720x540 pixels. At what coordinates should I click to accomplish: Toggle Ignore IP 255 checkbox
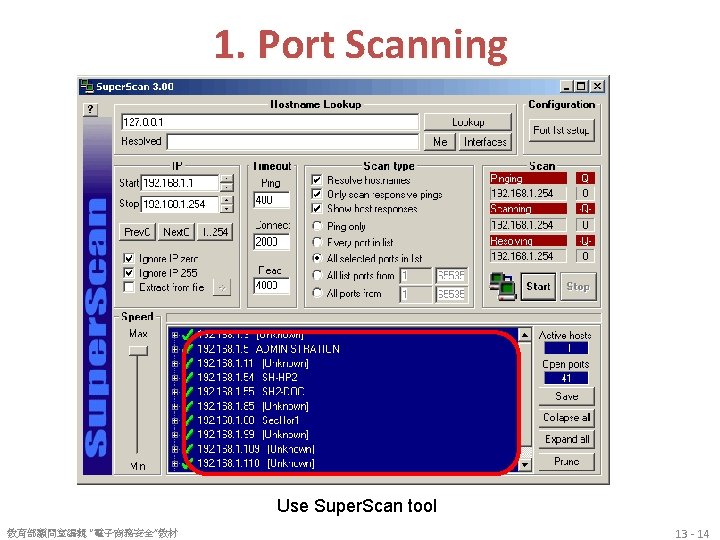coord(129,273)
